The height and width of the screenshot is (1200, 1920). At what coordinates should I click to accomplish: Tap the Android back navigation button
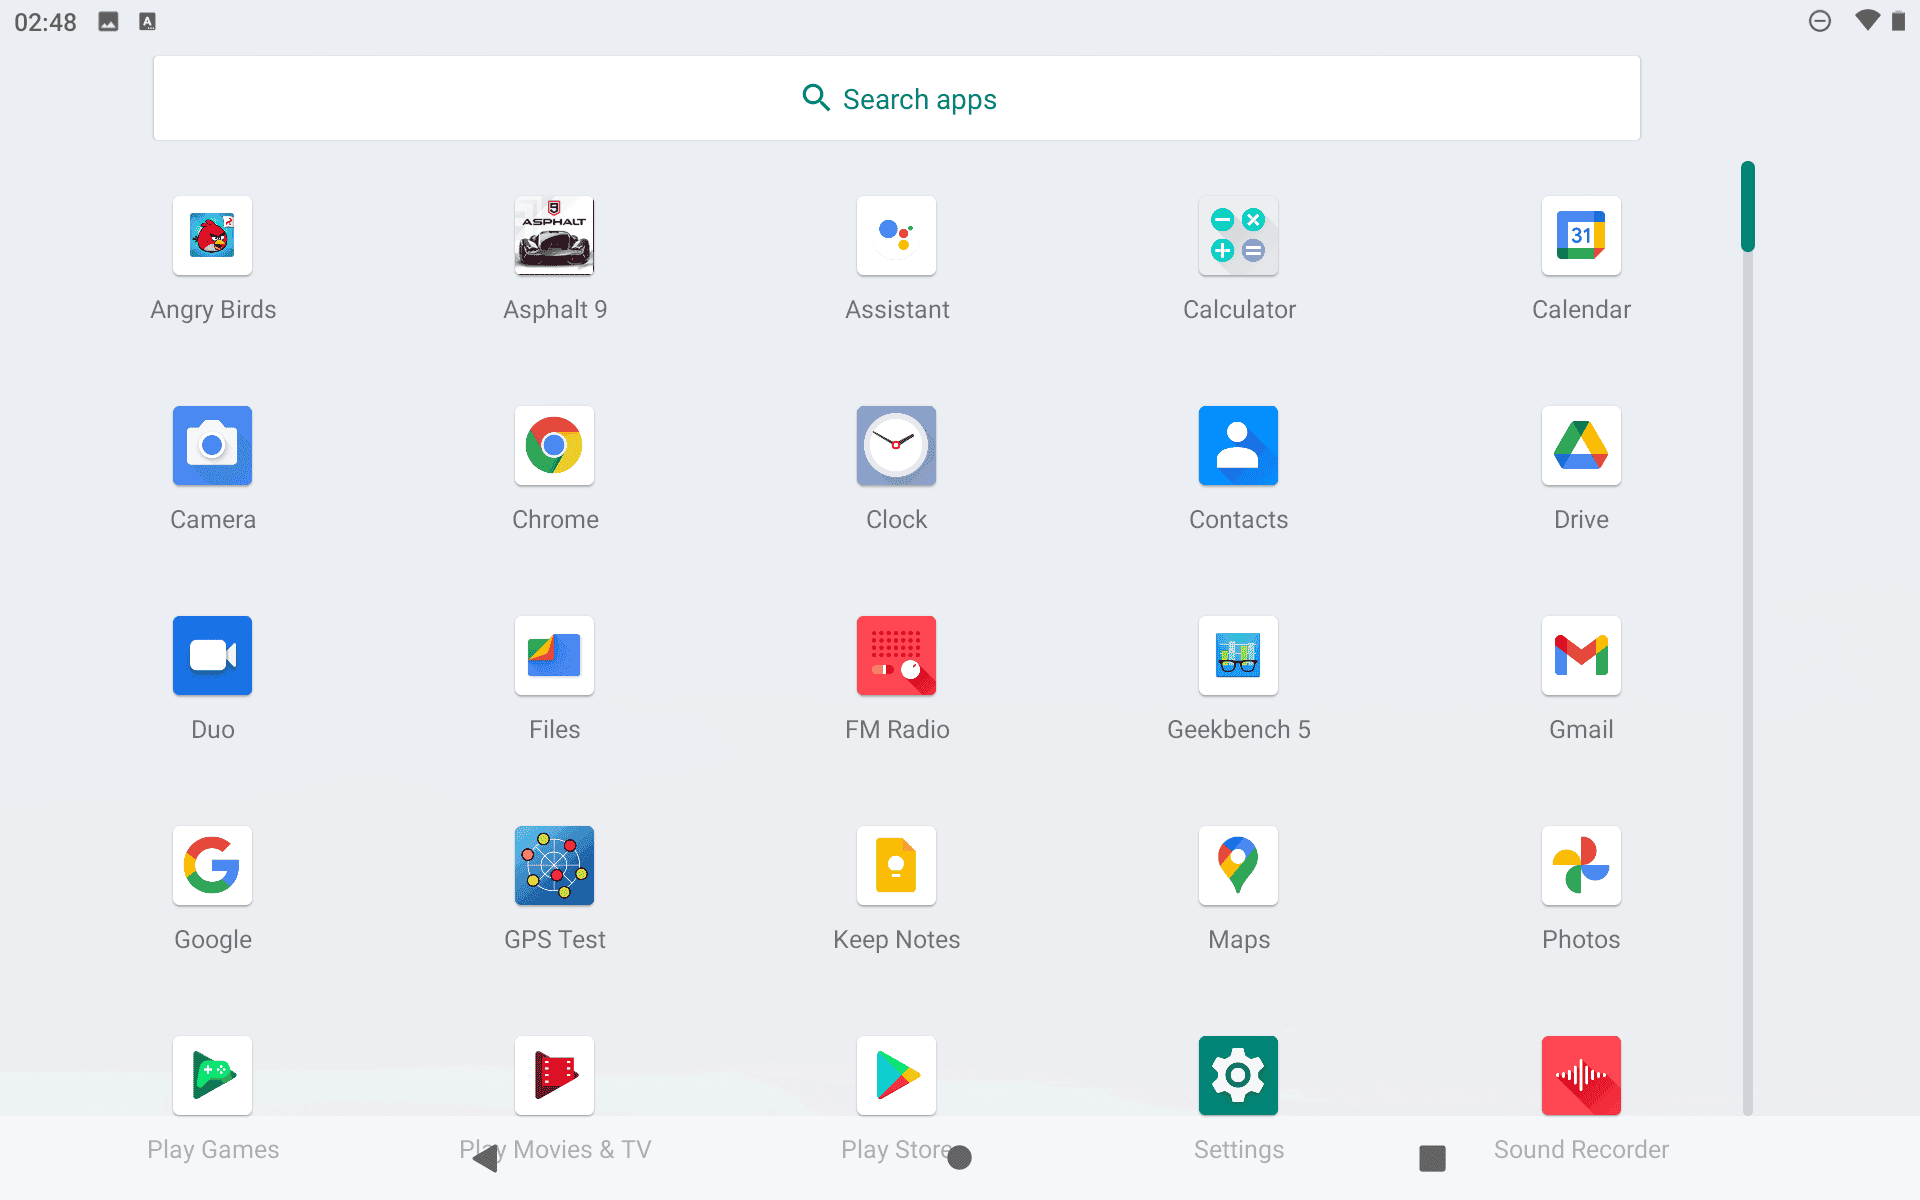486,1158
